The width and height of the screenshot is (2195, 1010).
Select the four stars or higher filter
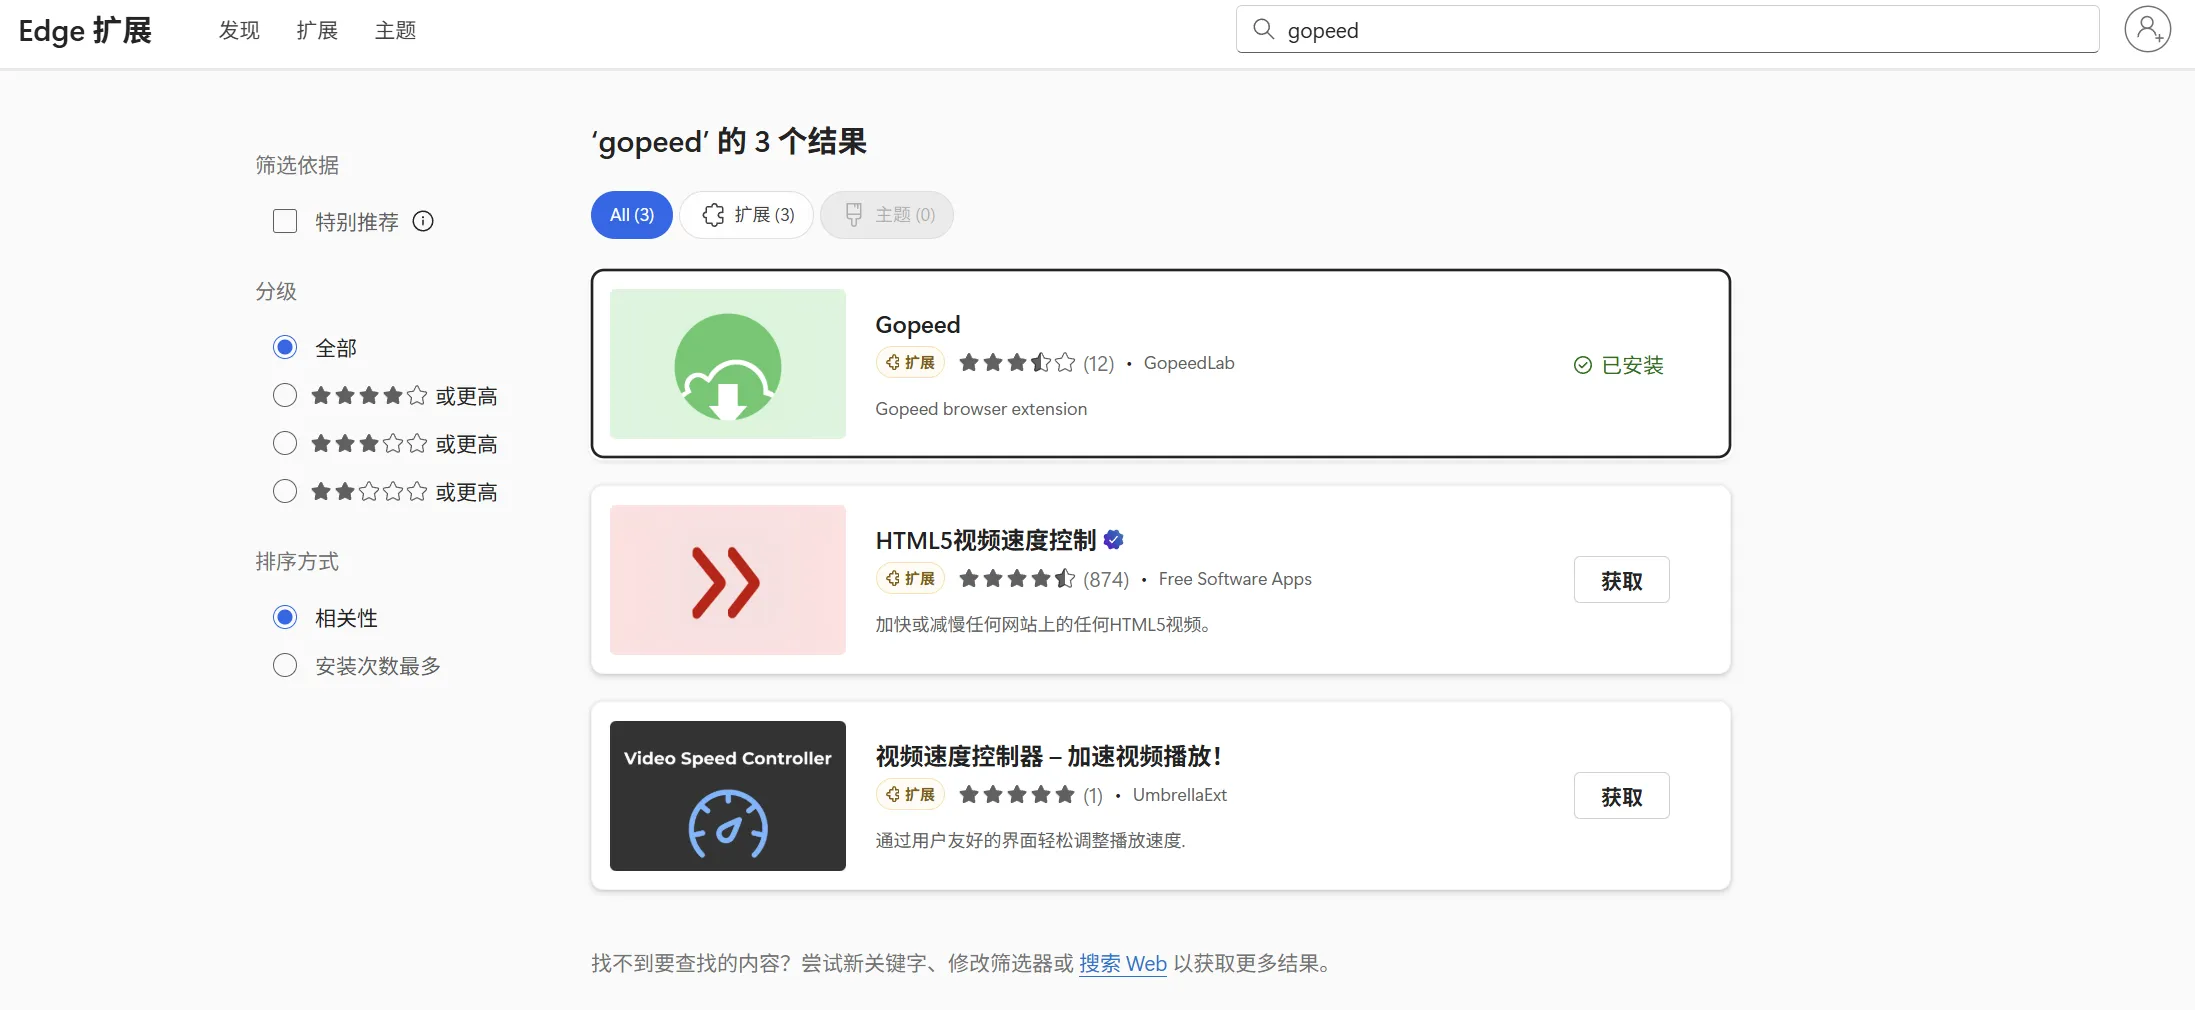click(x=285, y=395)
